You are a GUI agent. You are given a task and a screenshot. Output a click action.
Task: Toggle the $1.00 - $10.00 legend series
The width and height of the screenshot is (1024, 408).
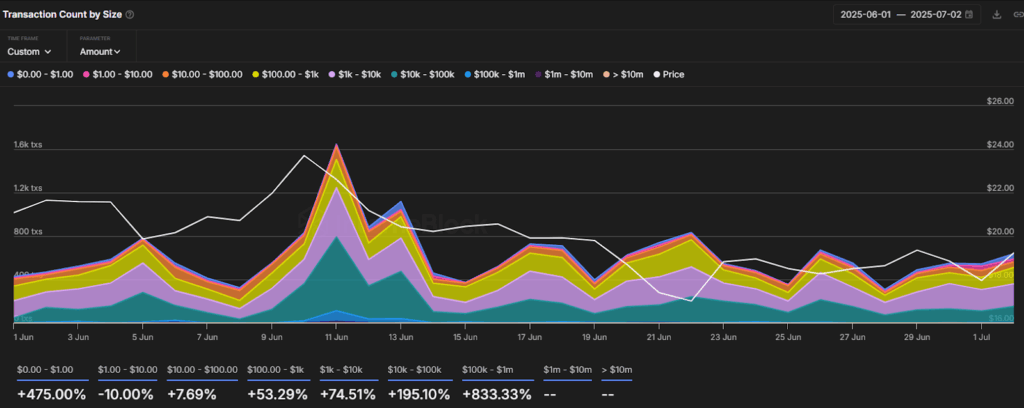point(118,74)
